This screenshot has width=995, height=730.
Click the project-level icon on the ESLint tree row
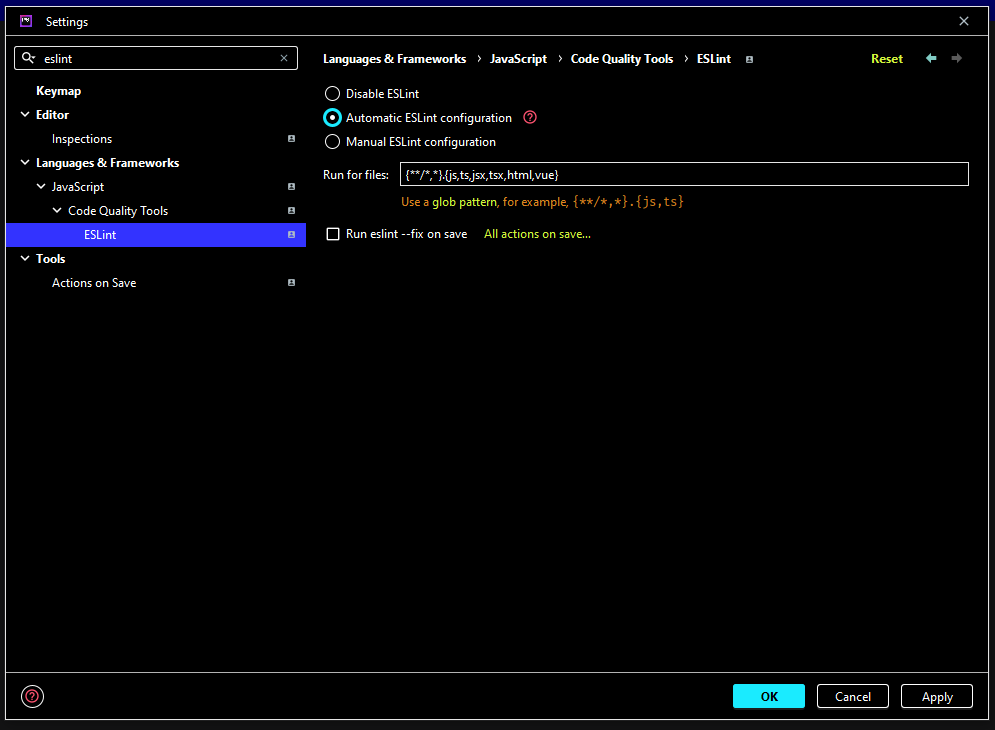[291, 235]
